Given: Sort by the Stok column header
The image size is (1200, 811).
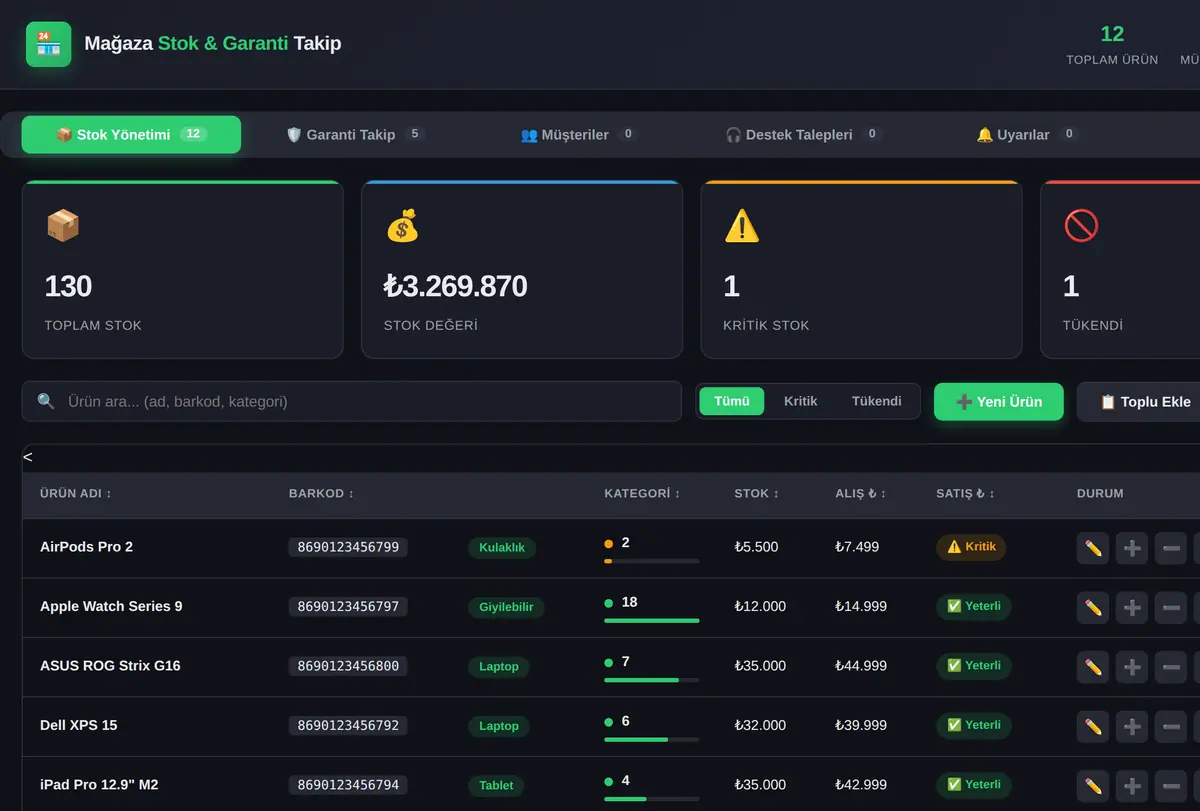Looking at the screenshot, I should pos(759,494).
